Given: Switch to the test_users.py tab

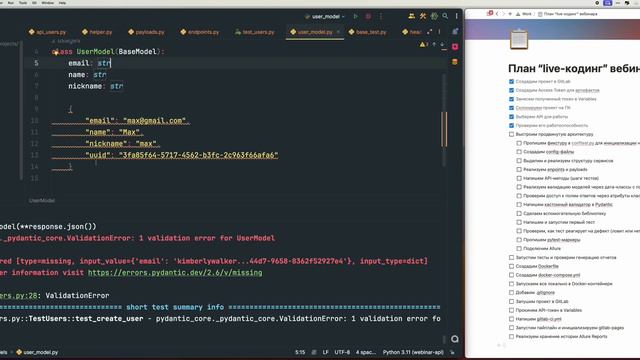Looking at the screenshot, I should pyautogui.click(x=255, y=32).
